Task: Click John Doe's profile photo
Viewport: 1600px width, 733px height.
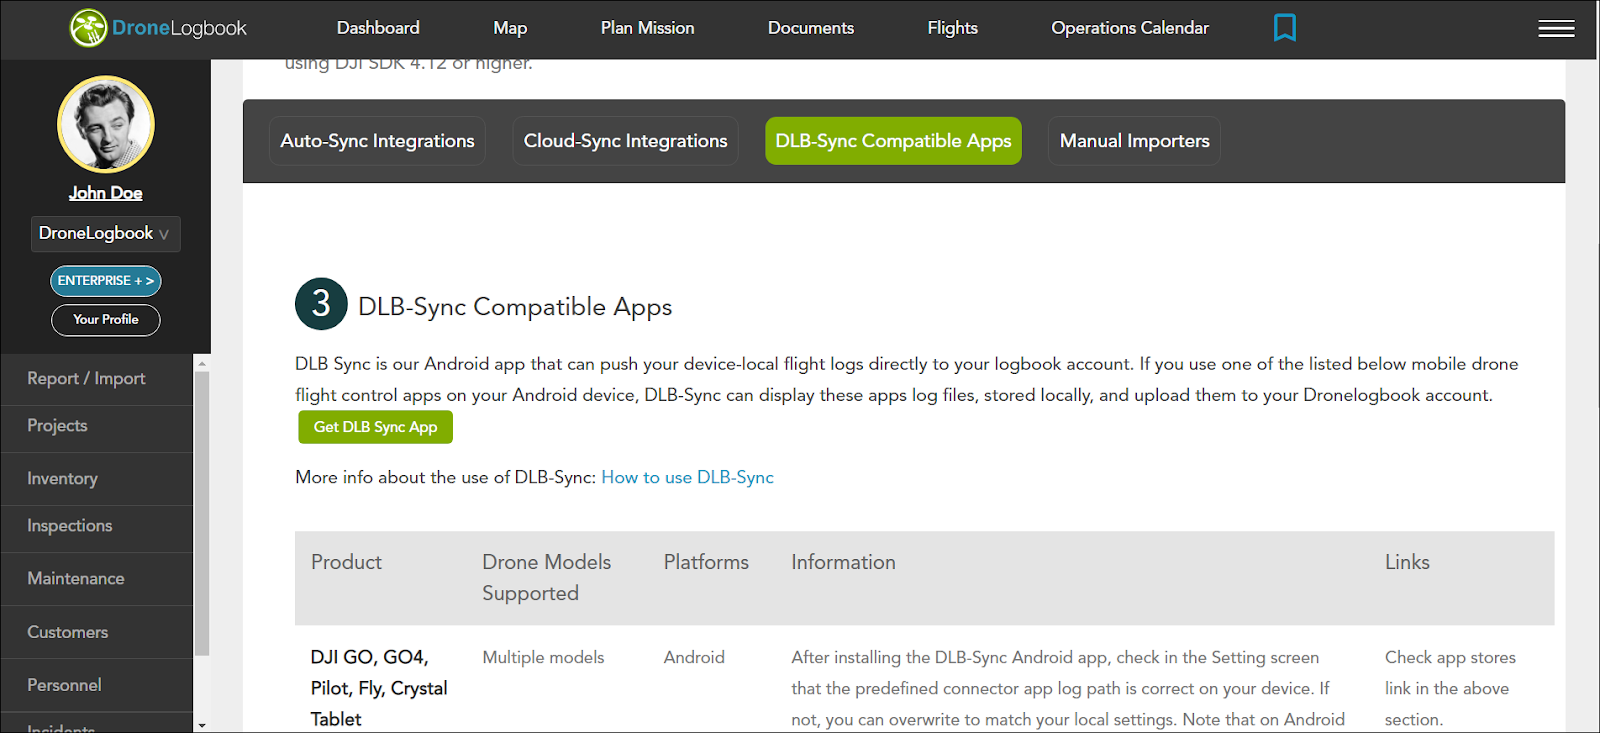Action: coord(106,124)
